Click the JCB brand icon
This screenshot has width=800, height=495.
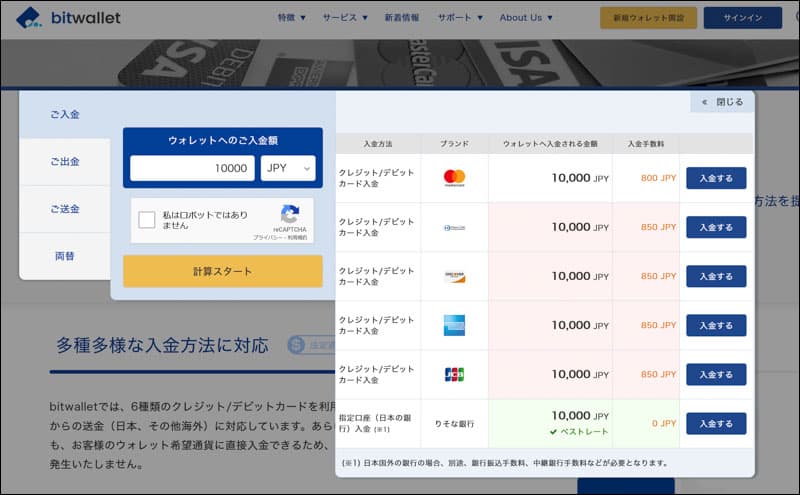(x=454, y=374)
